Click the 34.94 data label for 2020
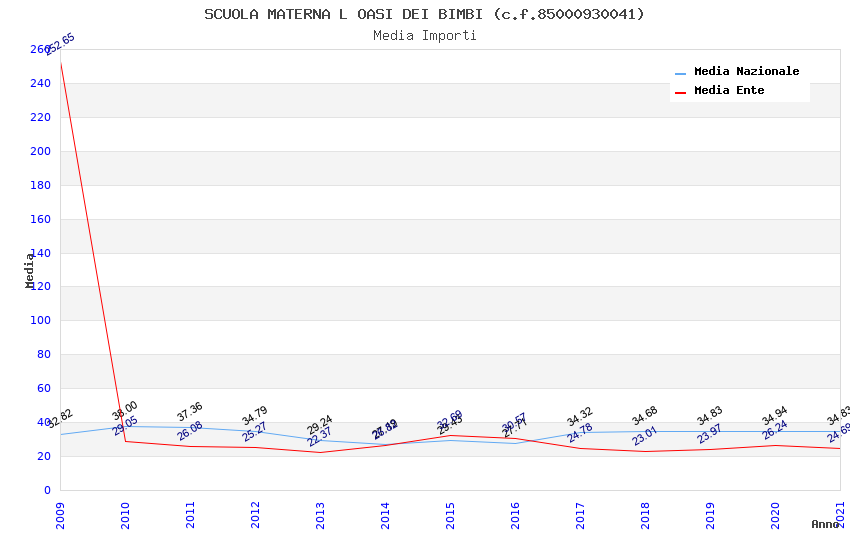 [x=775, y=416]
